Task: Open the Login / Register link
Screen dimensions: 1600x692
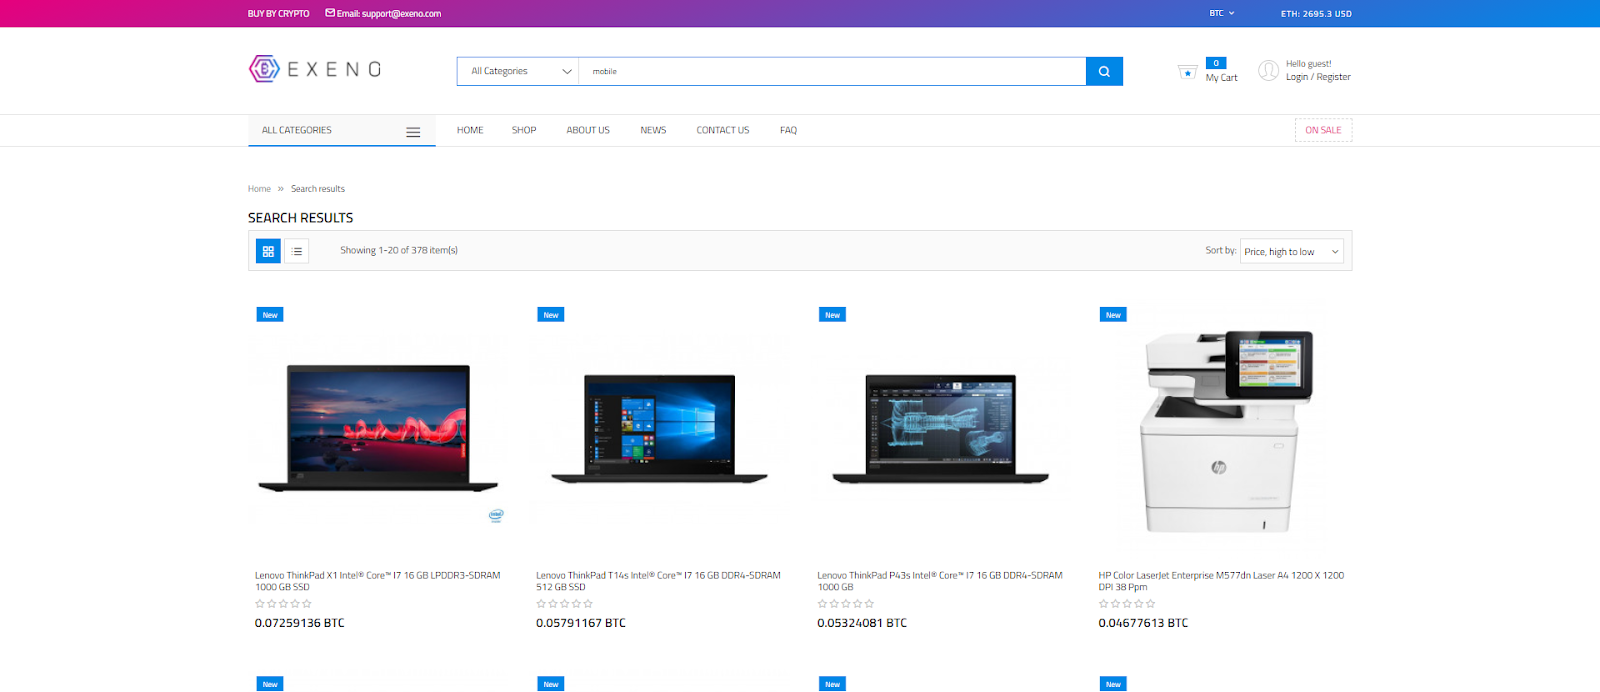Action: [1318, 77]
